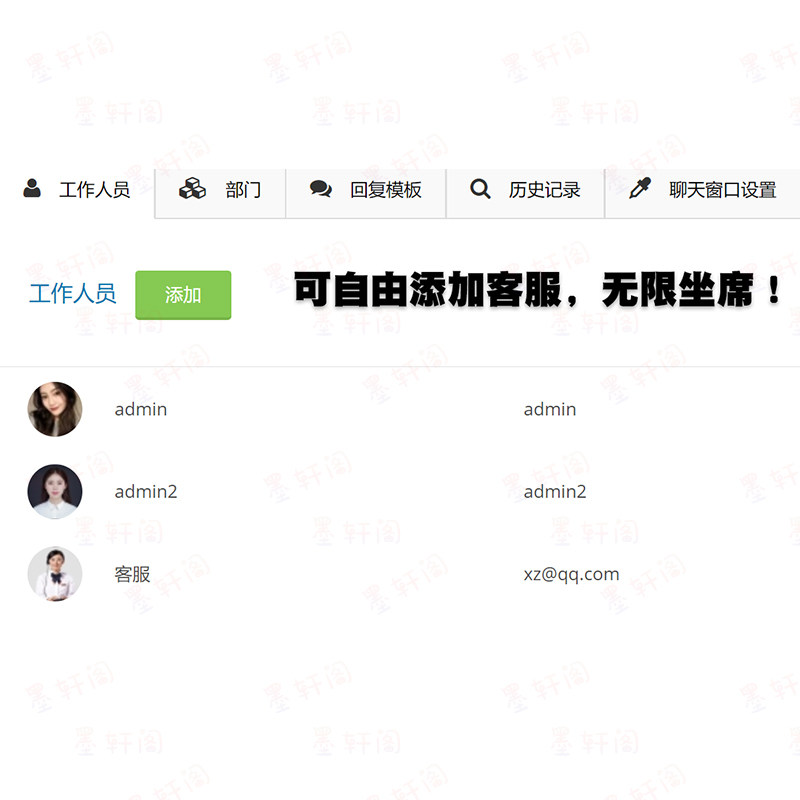The width and height of the screenshot is (800, 800).
Task: Click the chat bubbles icon for 回复模板
Action: 320,189
